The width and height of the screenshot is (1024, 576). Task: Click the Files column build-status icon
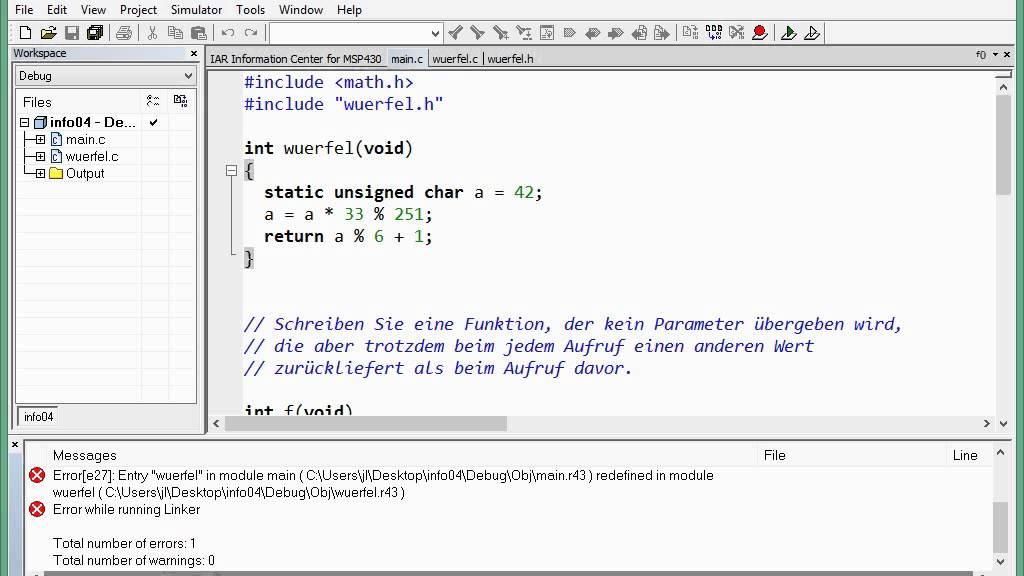tap(180, 101)
